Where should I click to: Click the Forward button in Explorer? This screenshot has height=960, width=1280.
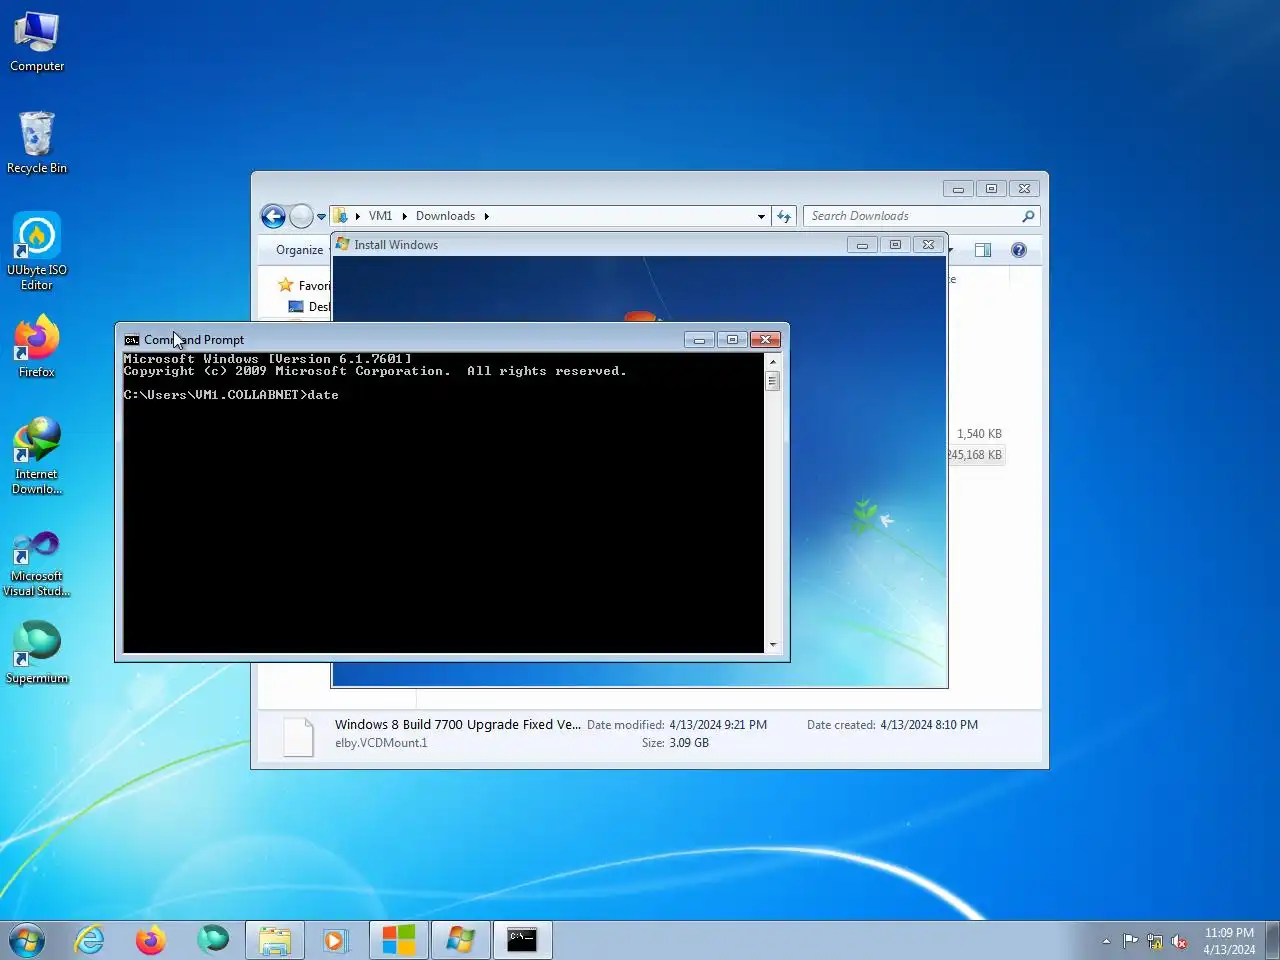coord(301,216)
